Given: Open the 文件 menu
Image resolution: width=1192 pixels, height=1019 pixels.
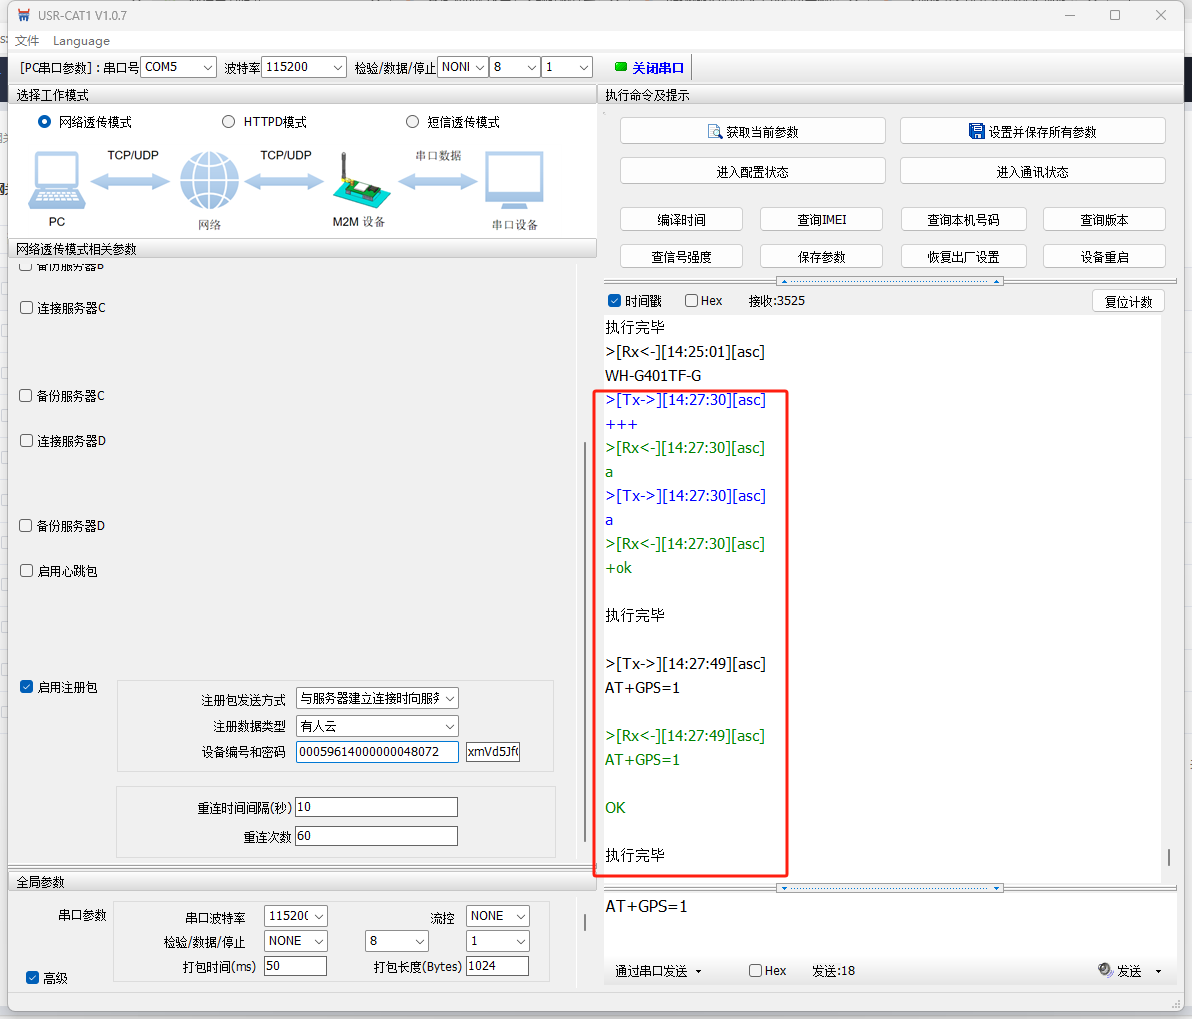Looking at the screenshot, I should pos(27,41).
